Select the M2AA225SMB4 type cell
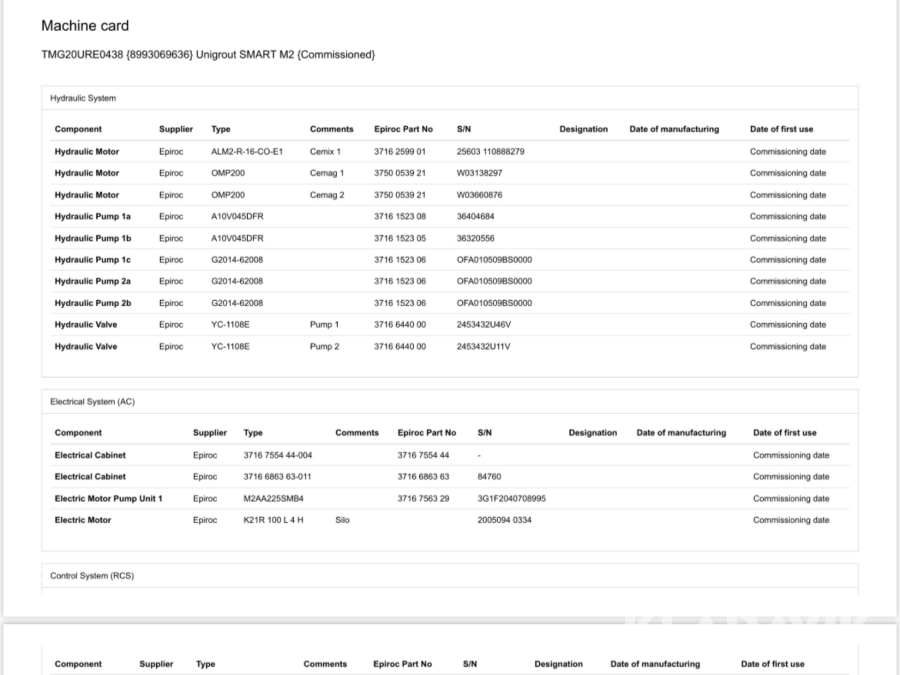Image resolution: width=900 pixels, height=675 pixels. pyautogui.click(x=273, y=498)
